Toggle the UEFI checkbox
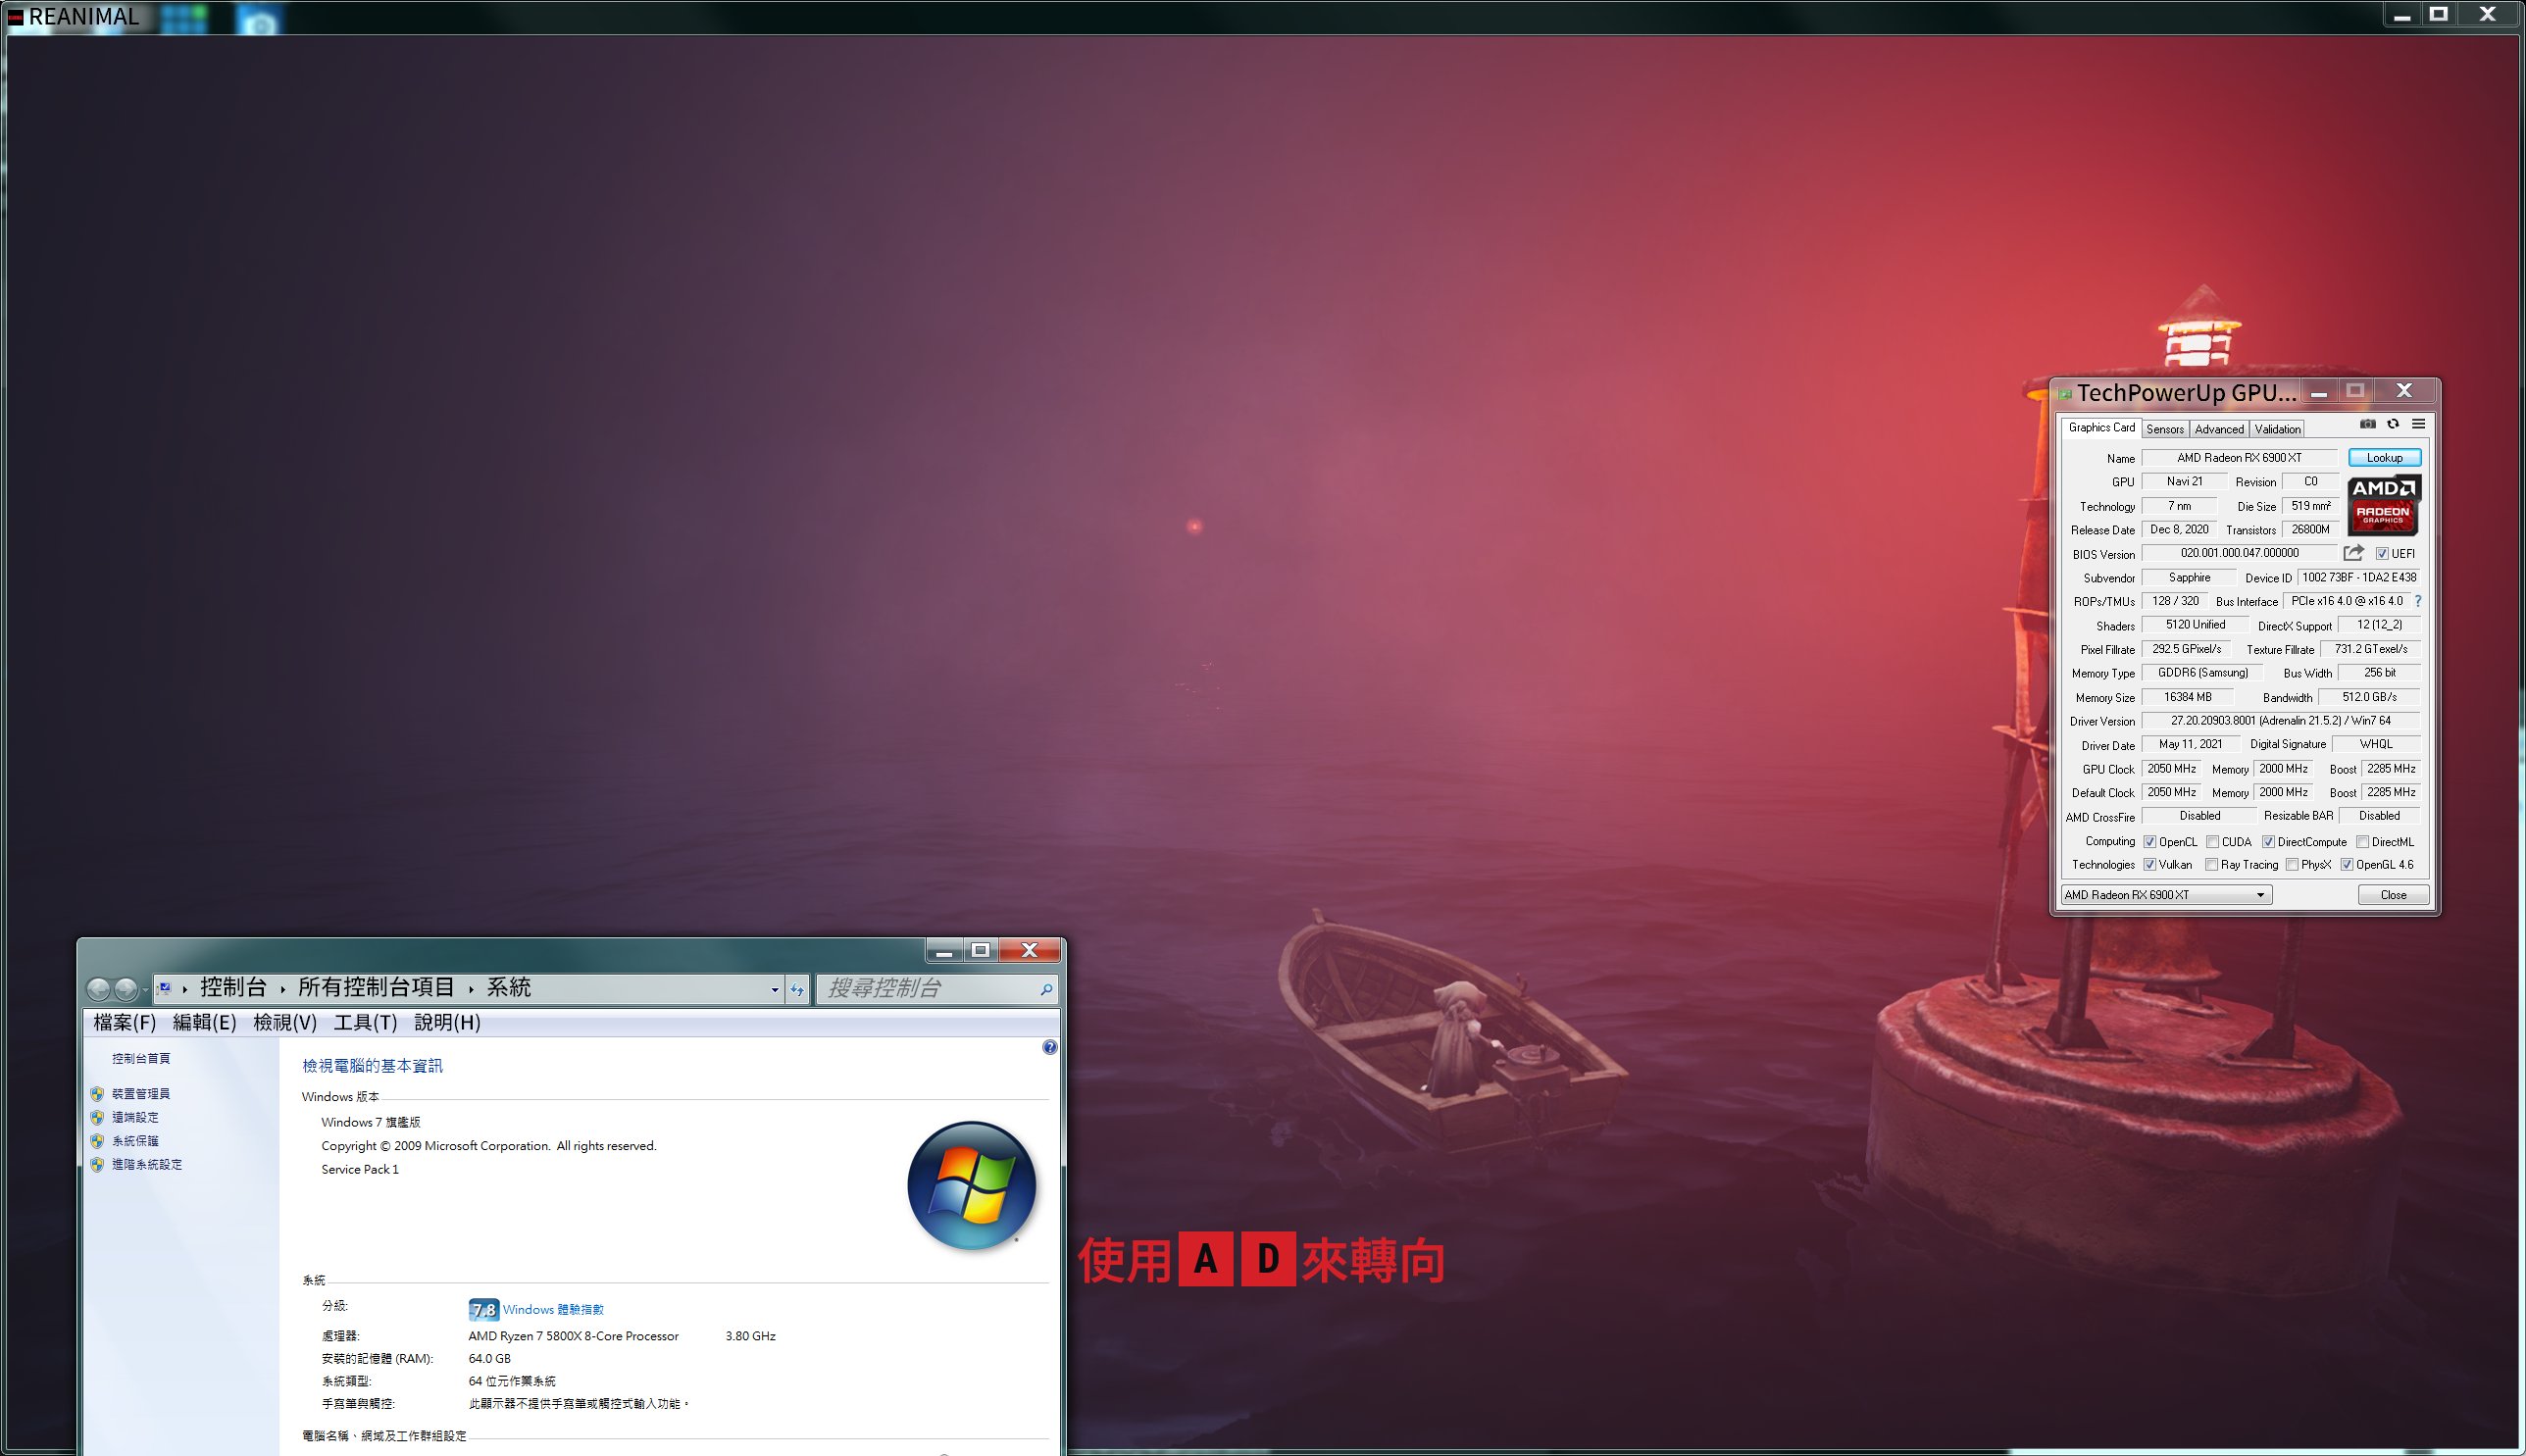 pos(2382,554)
